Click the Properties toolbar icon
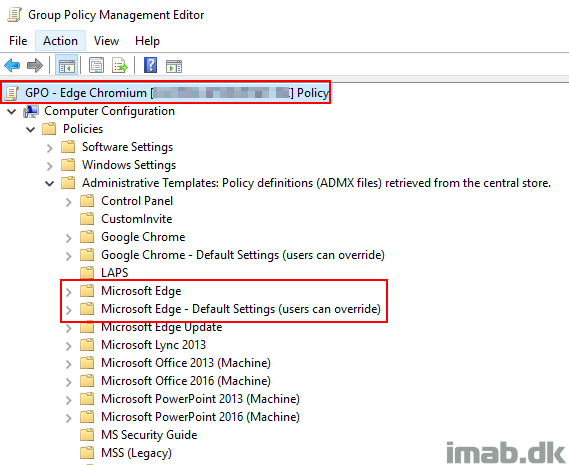The height and width of the screenshot is (465, 569). click(x=96, y=66)
